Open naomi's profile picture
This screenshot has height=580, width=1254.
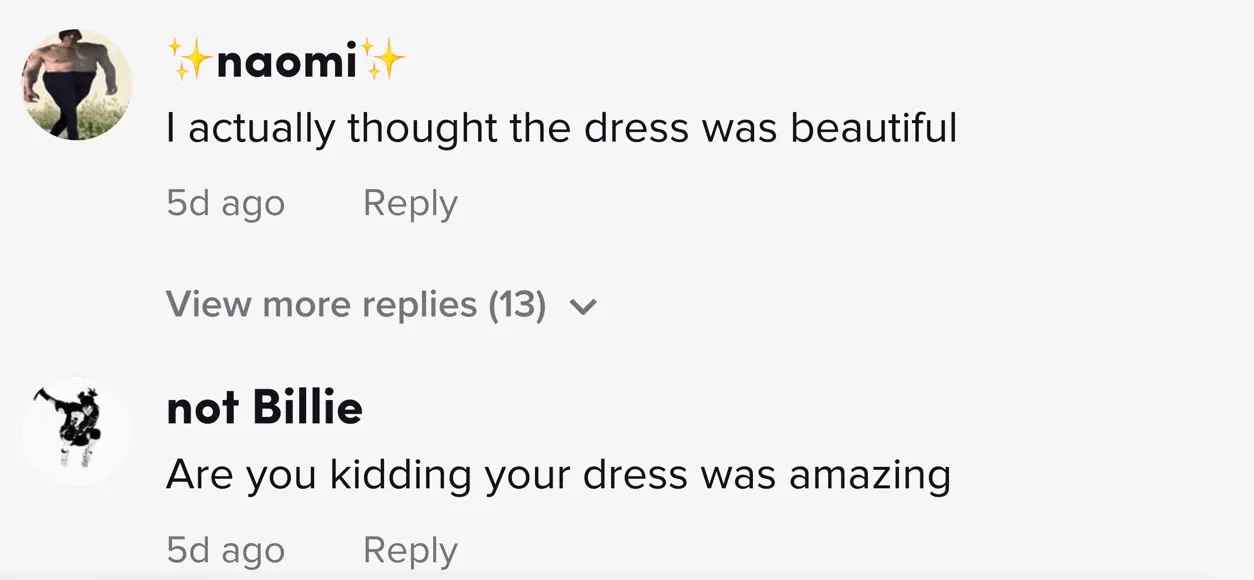pos(77,85)
